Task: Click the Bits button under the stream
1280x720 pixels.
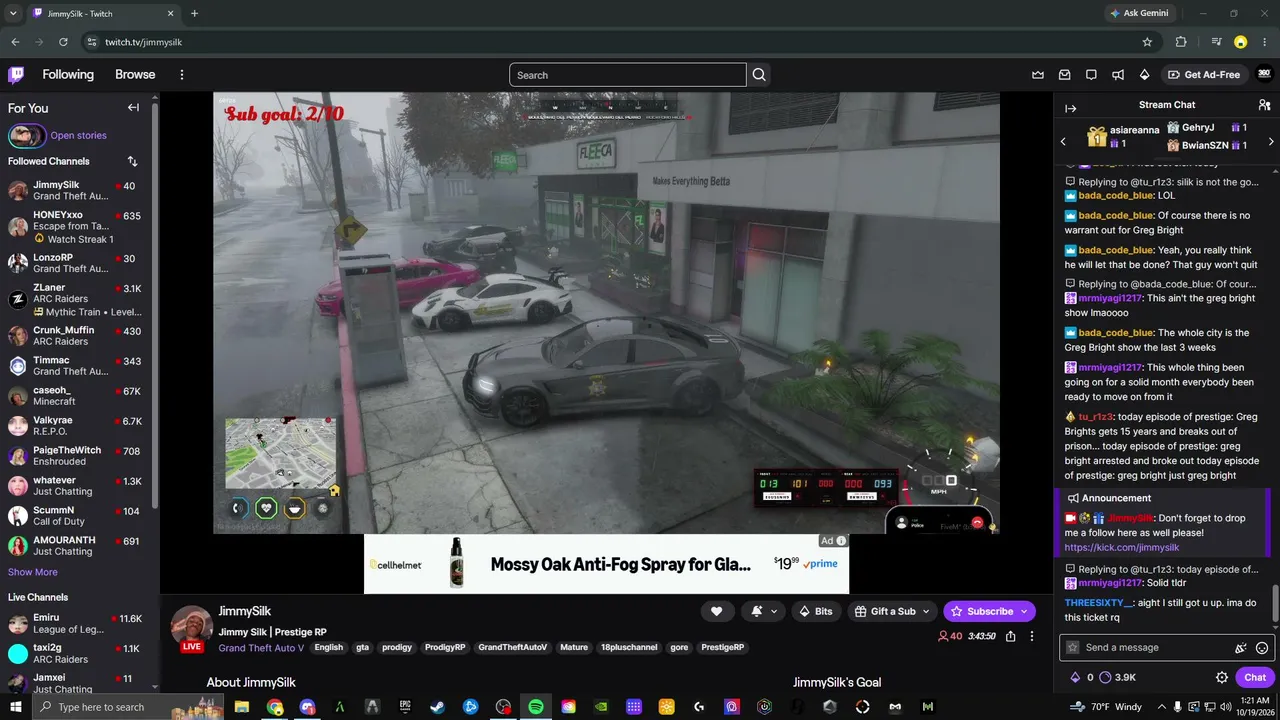Action: pyautogui.click(x=816, y=611)
